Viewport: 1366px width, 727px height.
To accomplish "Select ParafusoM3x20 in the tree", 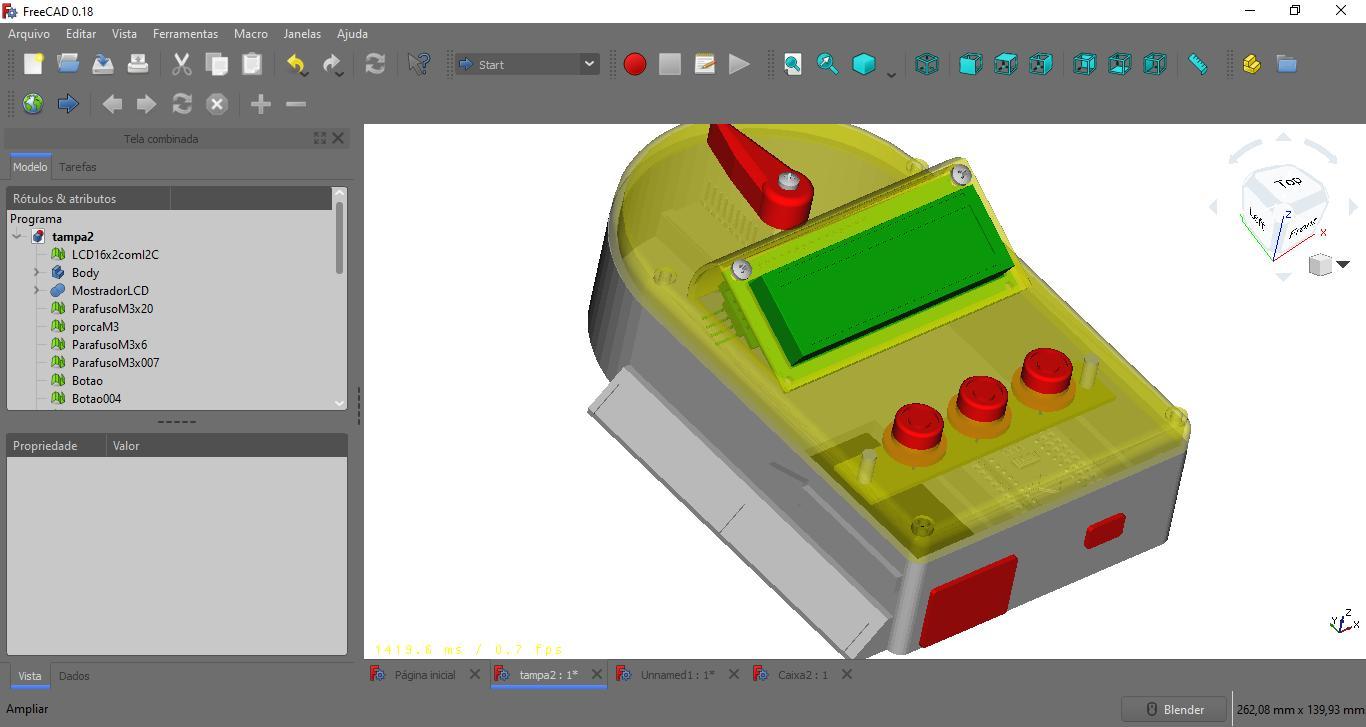I will point(112,309).
